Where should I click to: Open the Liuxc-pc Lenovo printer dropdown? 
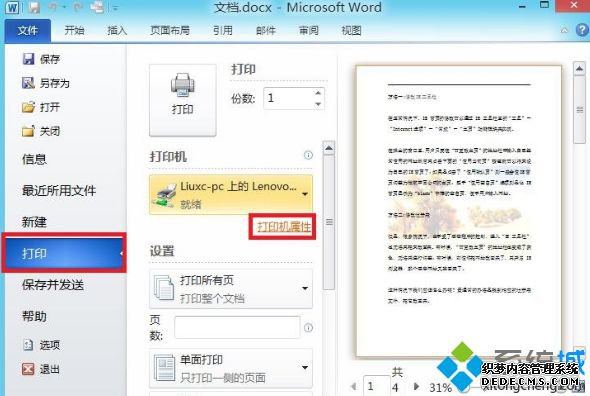point(231,195)
